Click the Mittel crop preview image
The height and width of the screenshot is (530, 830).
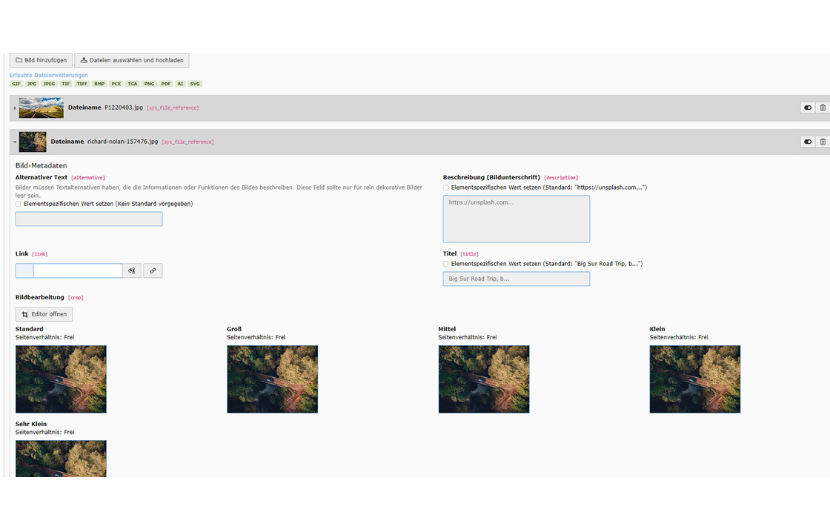tap(484, 379)
